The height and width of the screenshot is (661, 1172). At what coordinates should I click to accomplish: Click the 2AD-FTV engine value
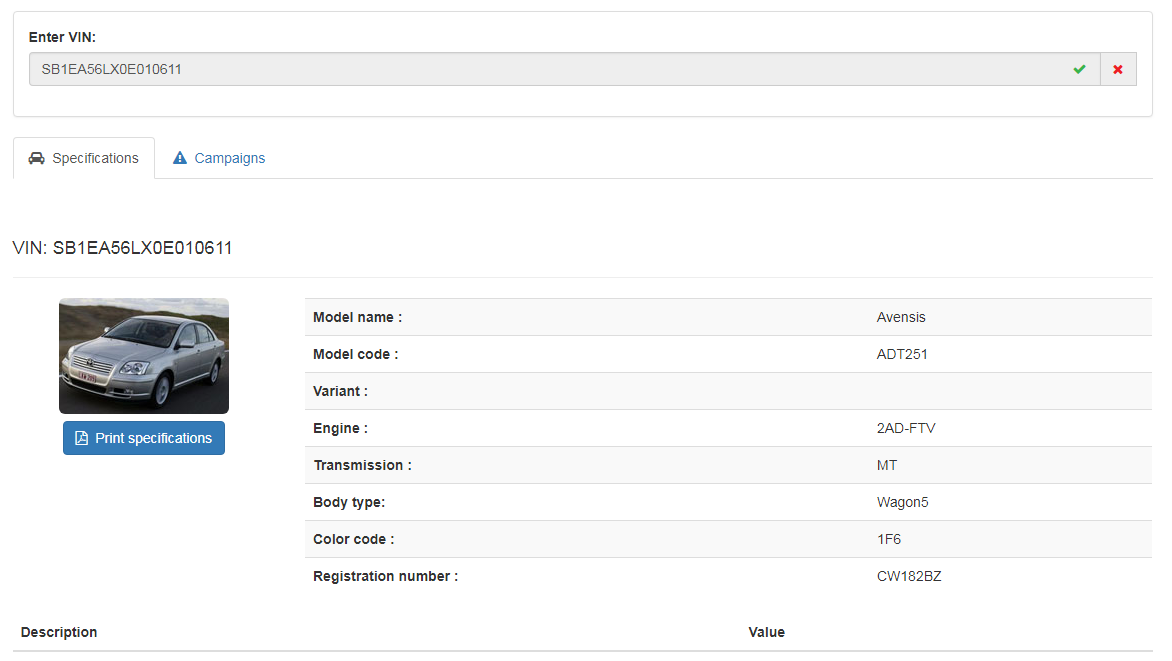coord(906,428)
